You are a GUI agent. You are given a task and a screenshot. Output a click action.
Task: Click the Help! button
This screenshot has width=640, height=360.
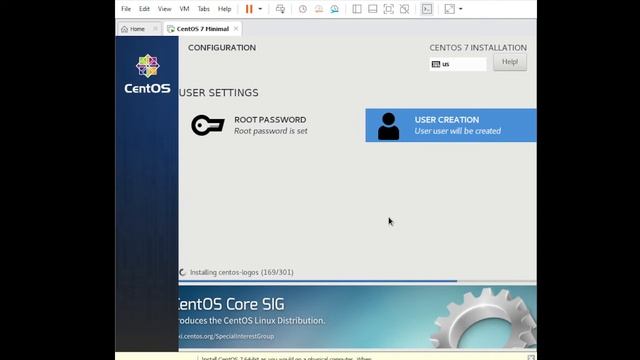coord(510,62)
